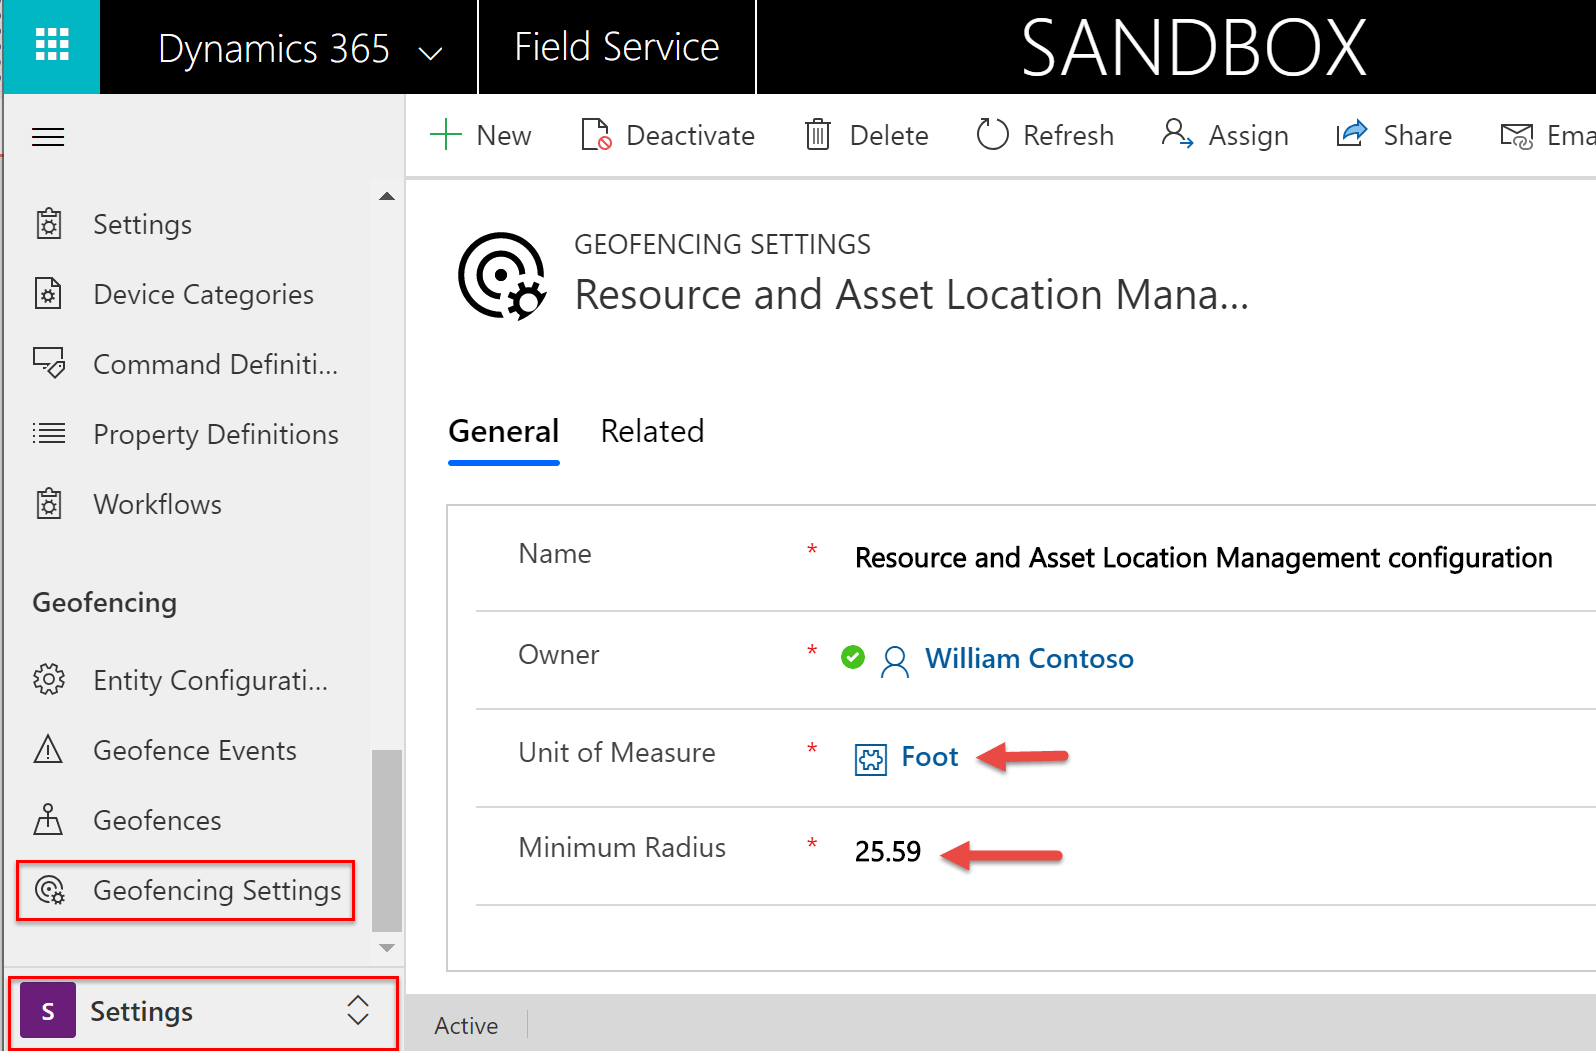Click the SANDBOX environment label

[x=1194, y=47]
